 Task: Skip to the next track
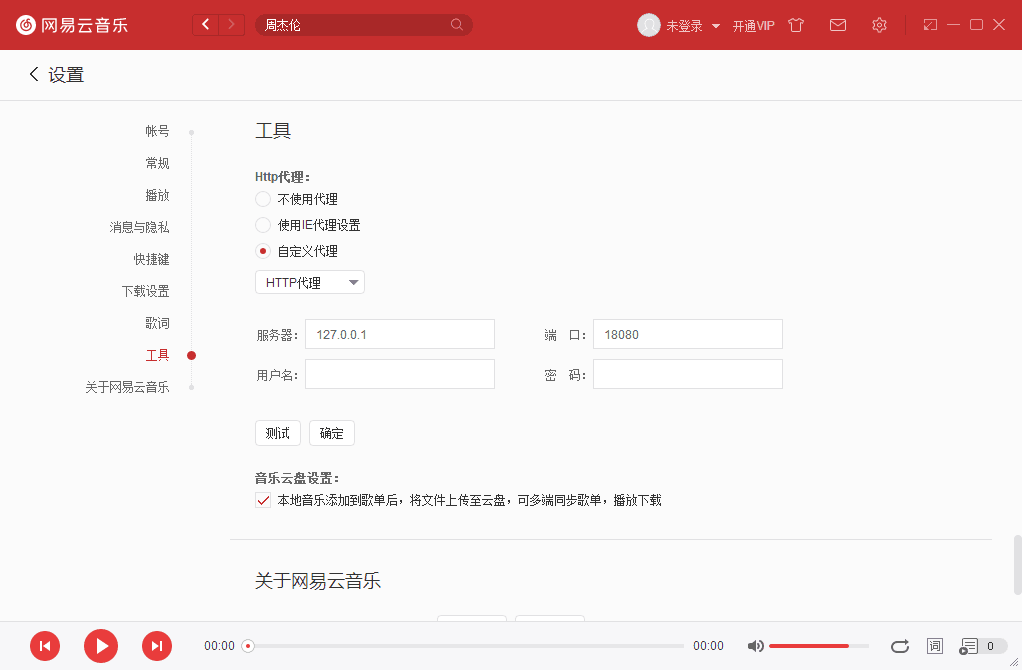point(157,646)
